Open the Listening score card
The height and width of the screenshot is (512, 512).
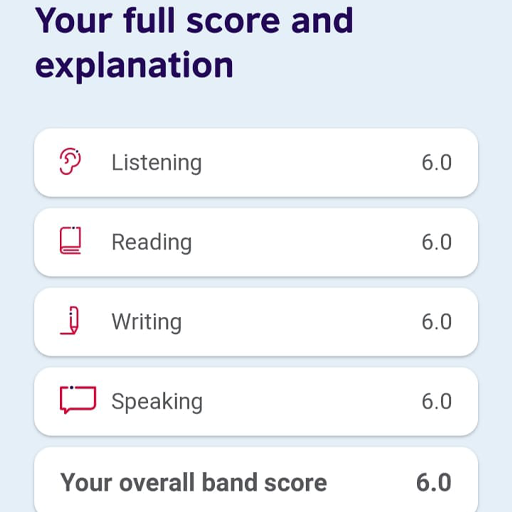pos(256,162)
